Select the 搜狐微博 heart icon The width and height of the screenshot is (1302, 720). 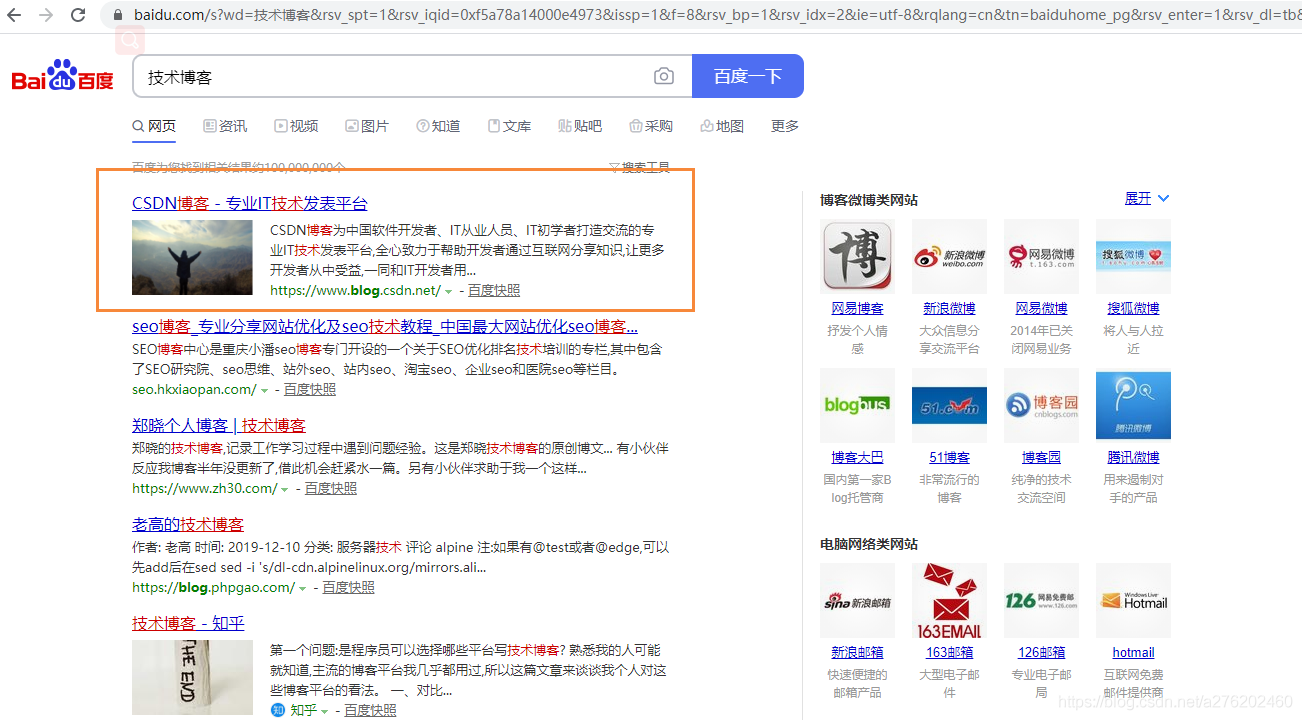tap(1133, 257)
